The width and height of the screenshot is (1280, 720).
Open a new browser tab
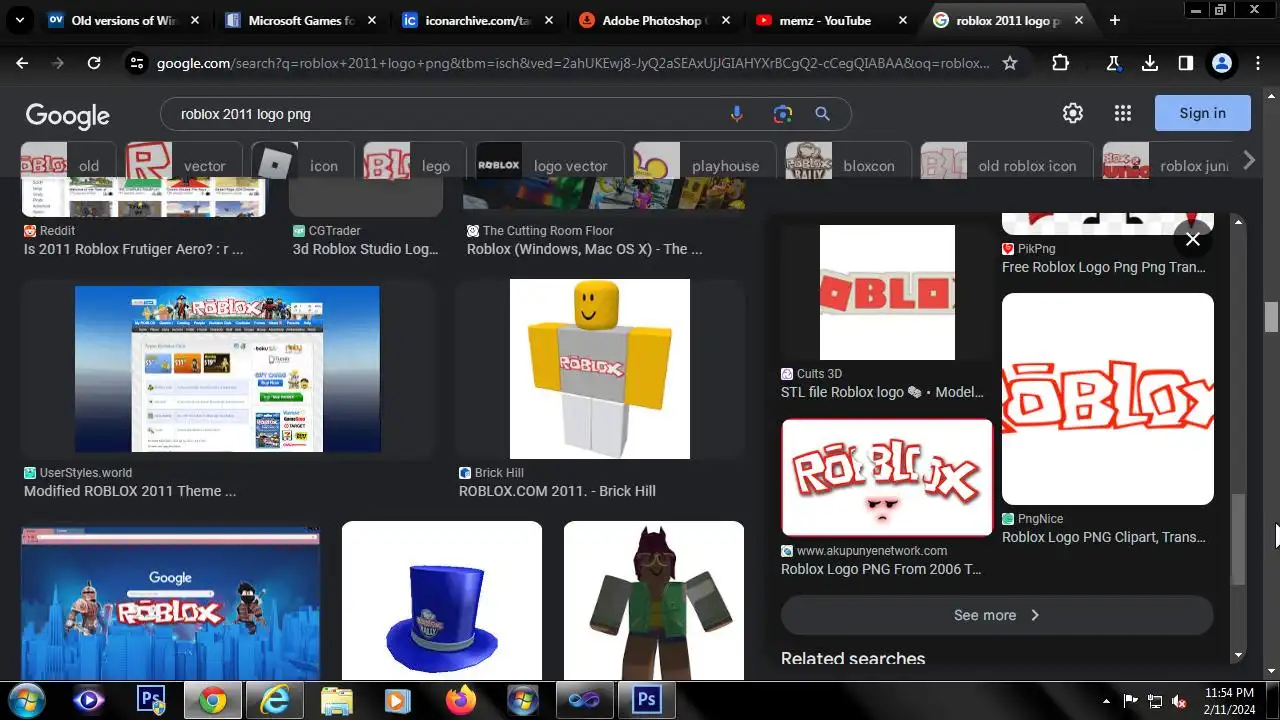click(x=1114, y=20)
